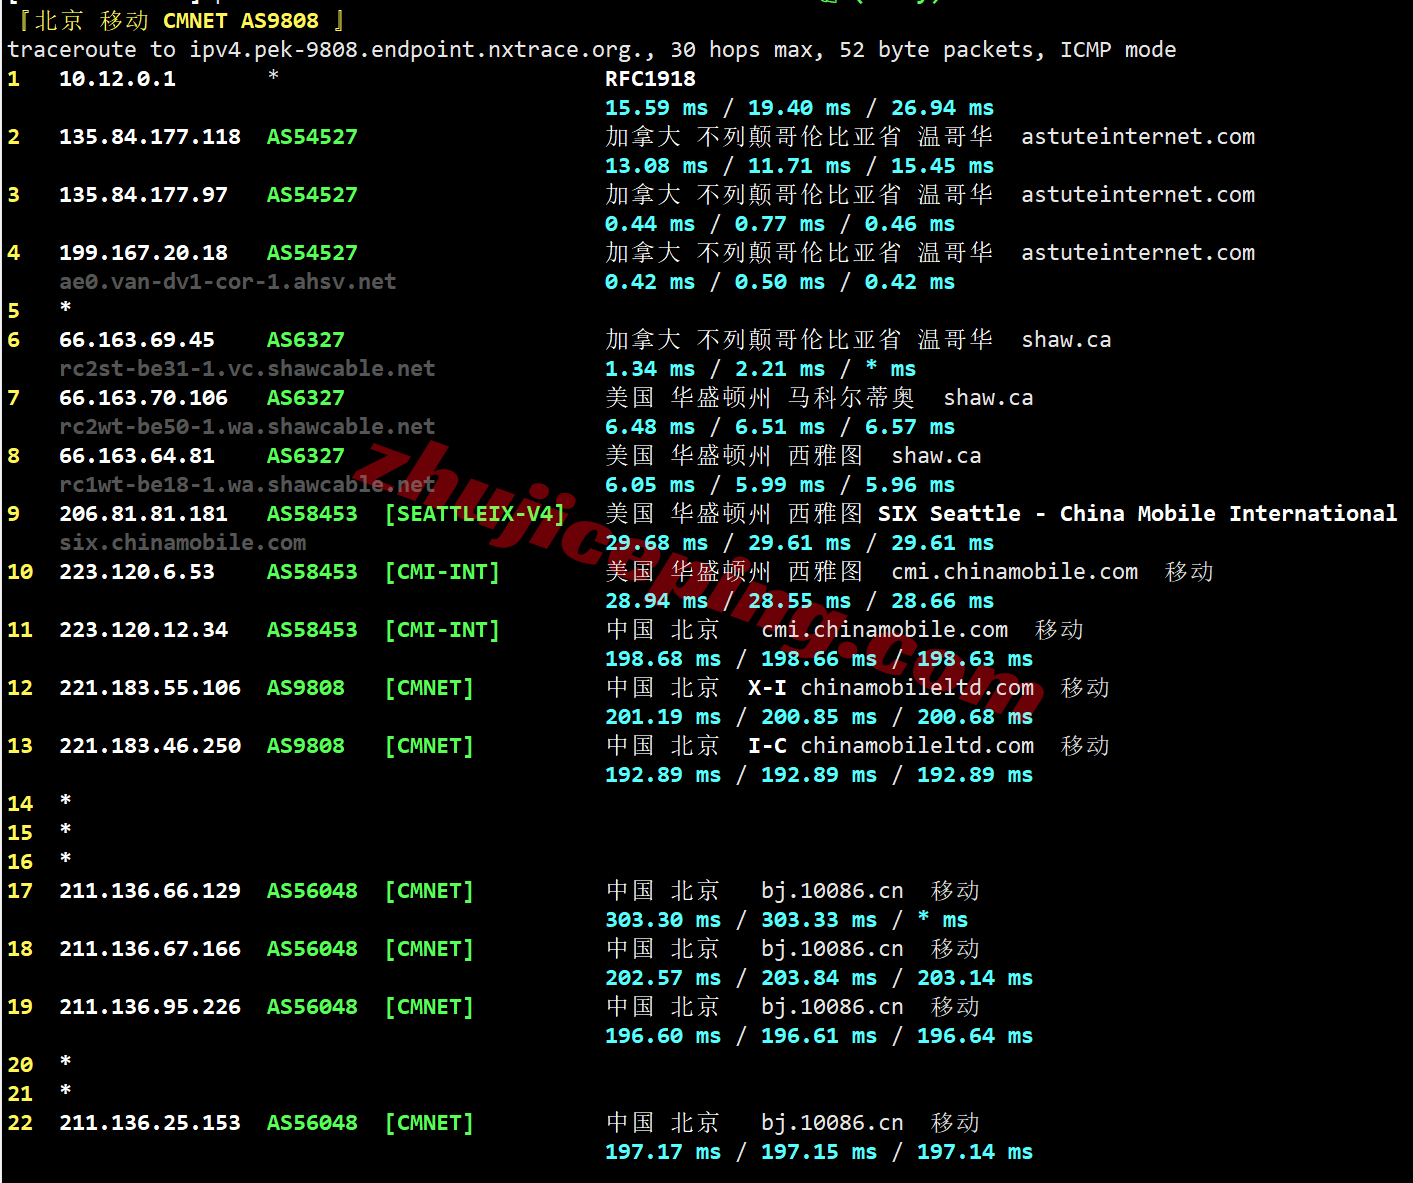Click SIX Seattle - China Mobile International
The image size is (1413, 1183).
point(1137,514)
